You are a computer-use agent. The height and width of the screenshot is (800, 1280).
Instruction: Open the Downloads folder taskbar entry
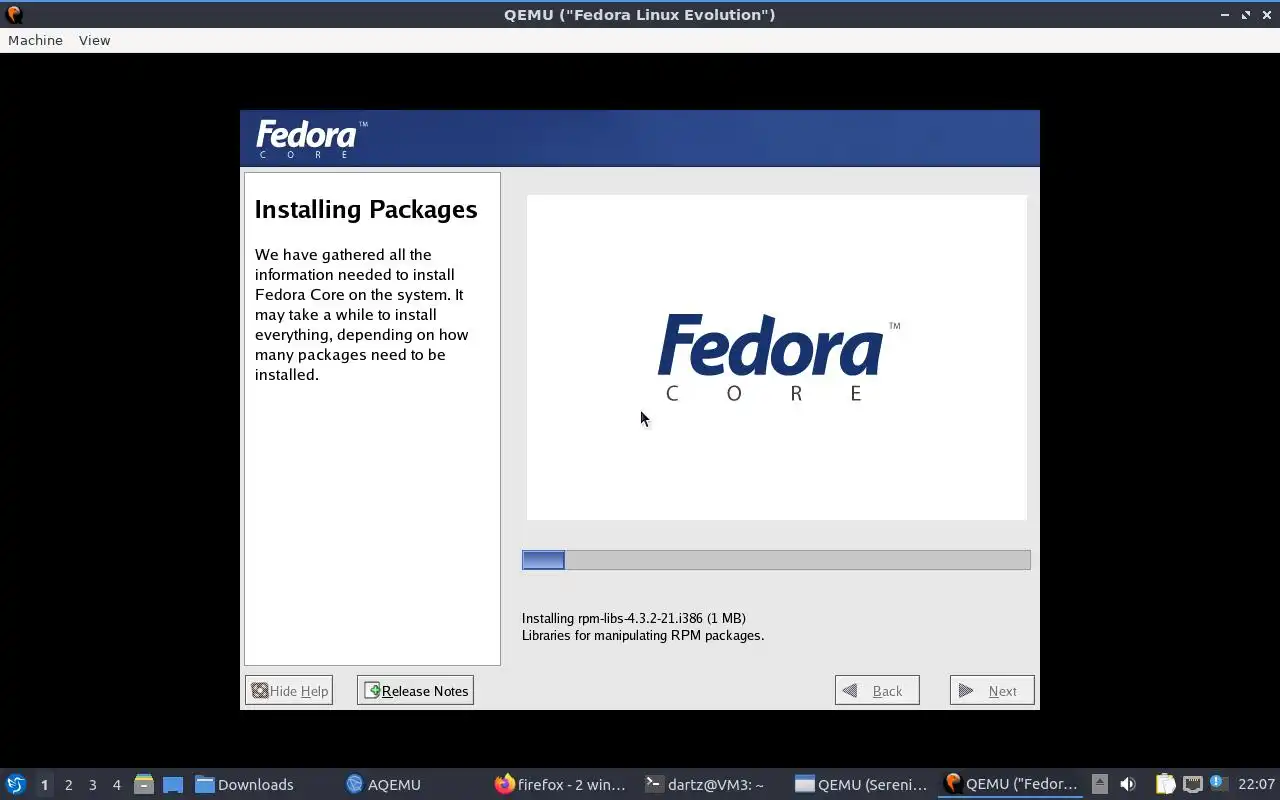(245, 784)
